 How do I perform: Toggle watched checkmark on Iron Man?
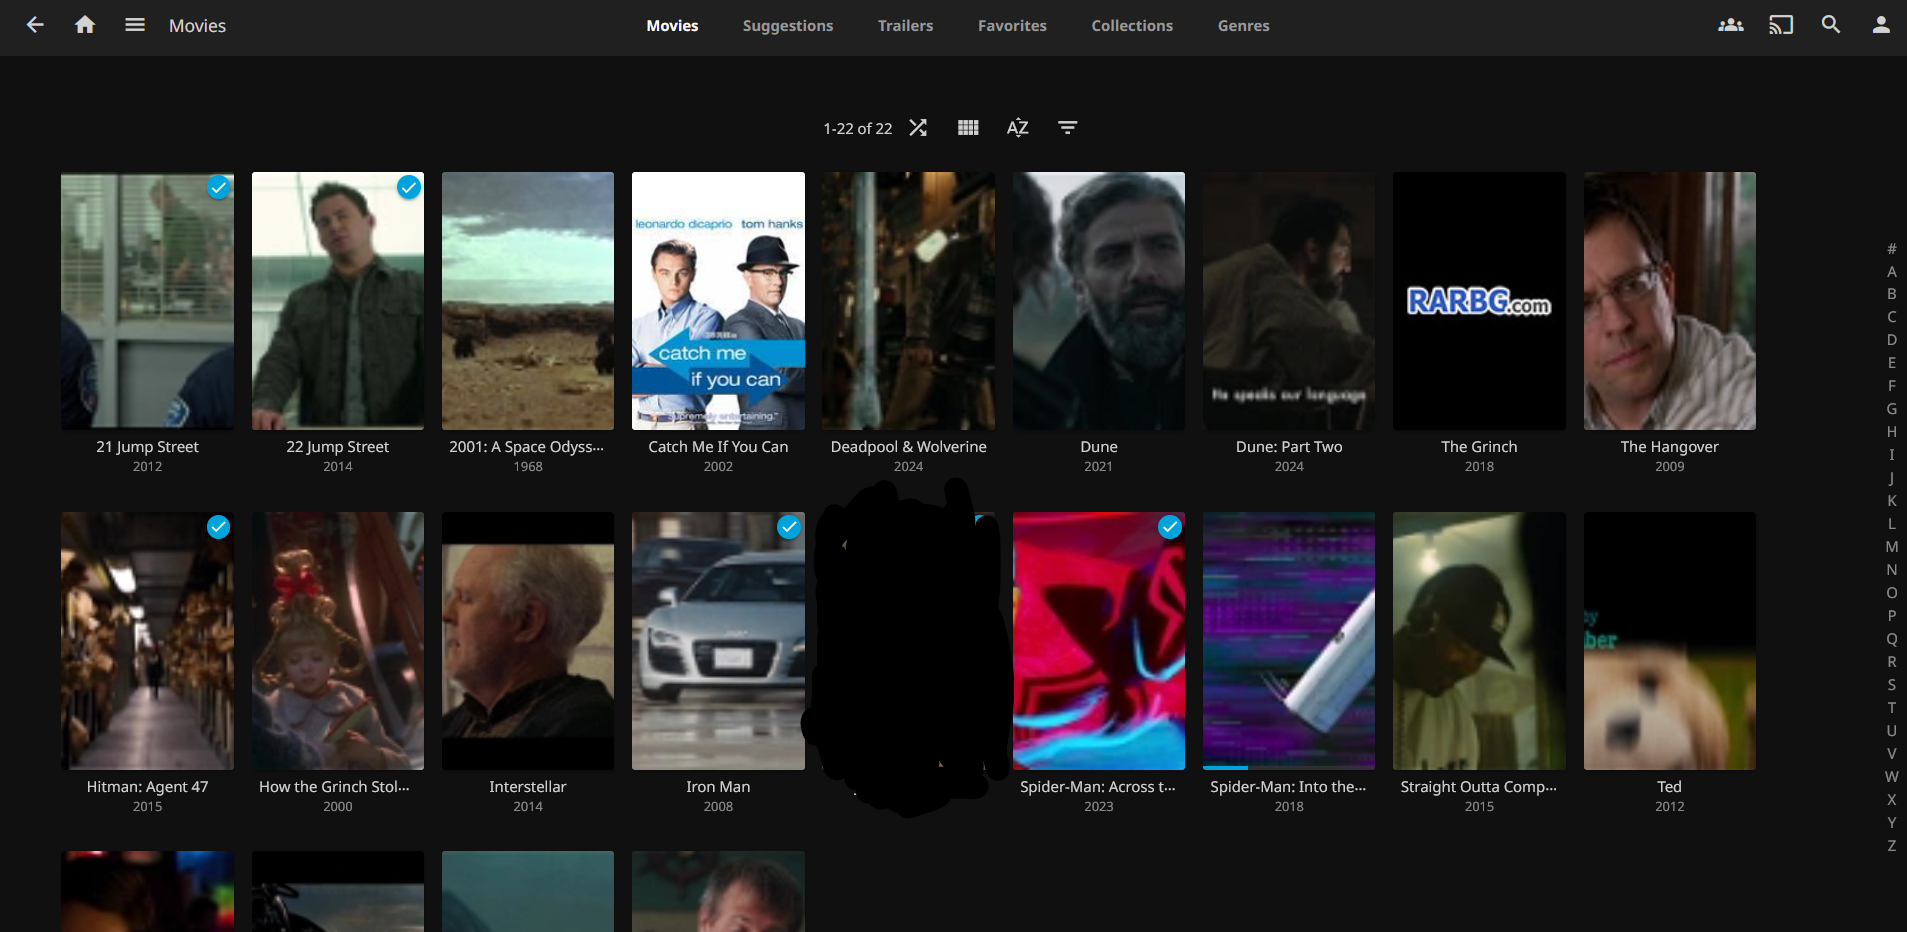789,527
